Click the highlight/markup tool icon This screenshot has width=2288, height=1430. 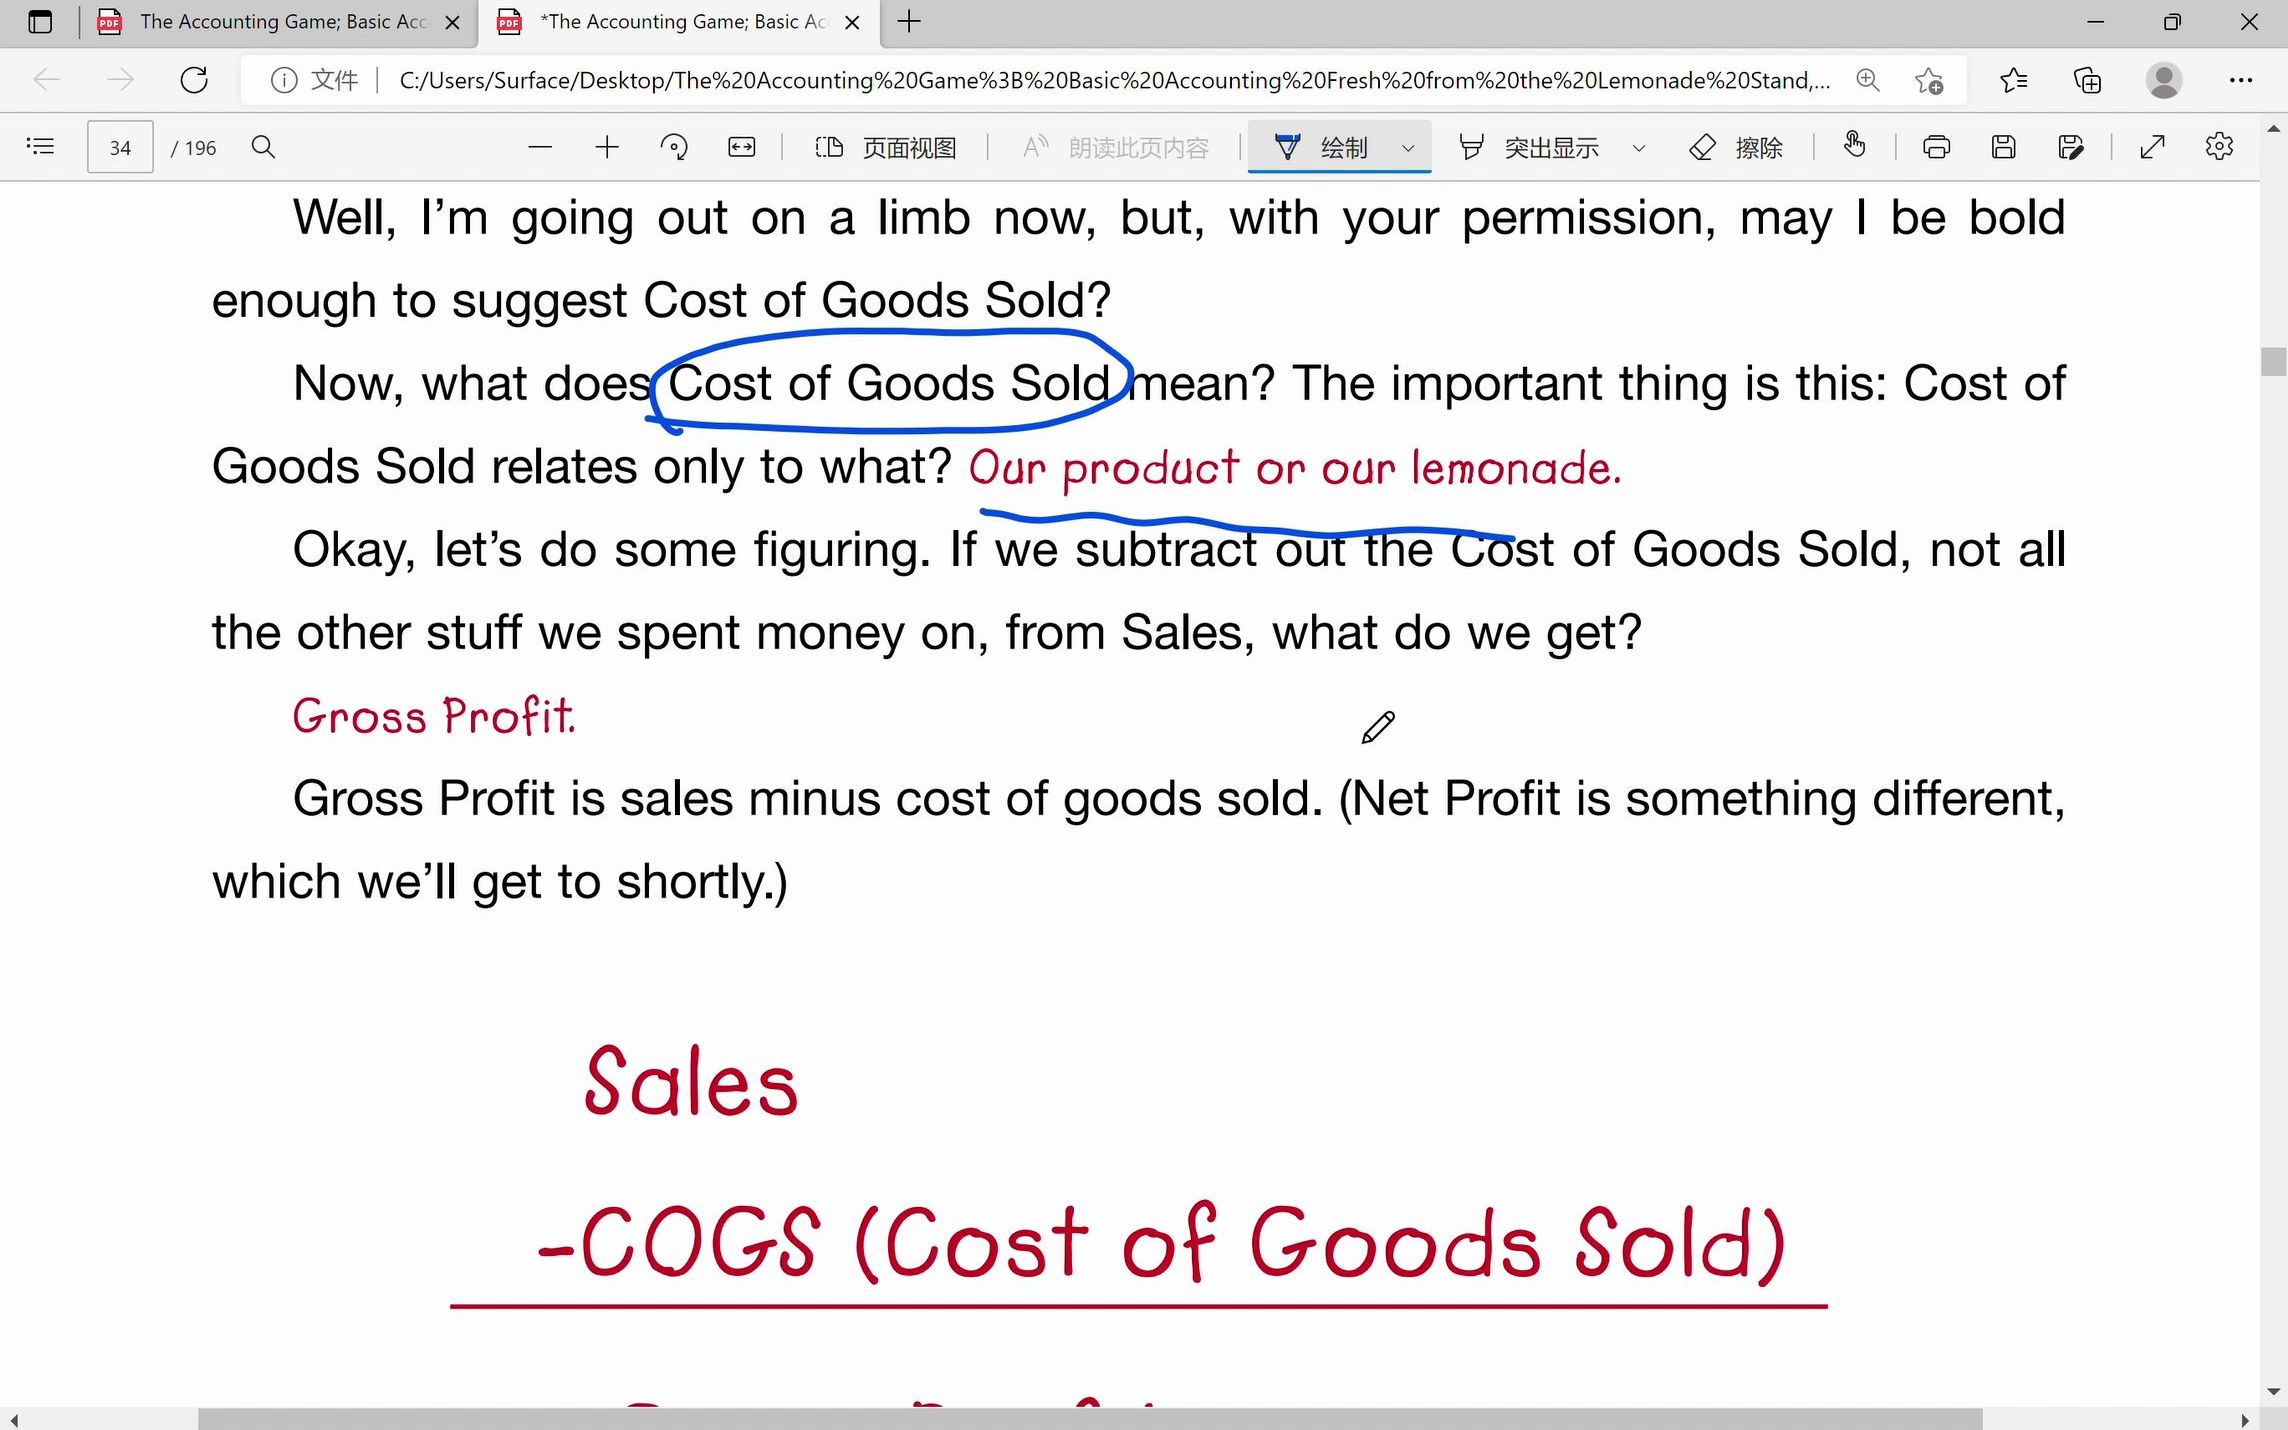point(1471,147)
